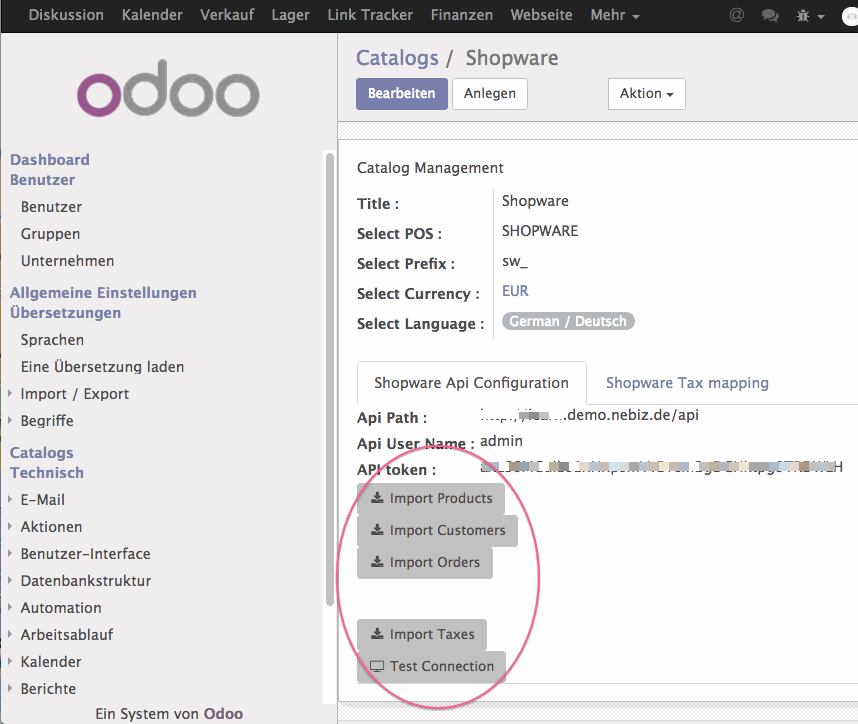858x724 pixels.
Task: Click the Select POS value SHOPWARE
Action: point(540,231)
